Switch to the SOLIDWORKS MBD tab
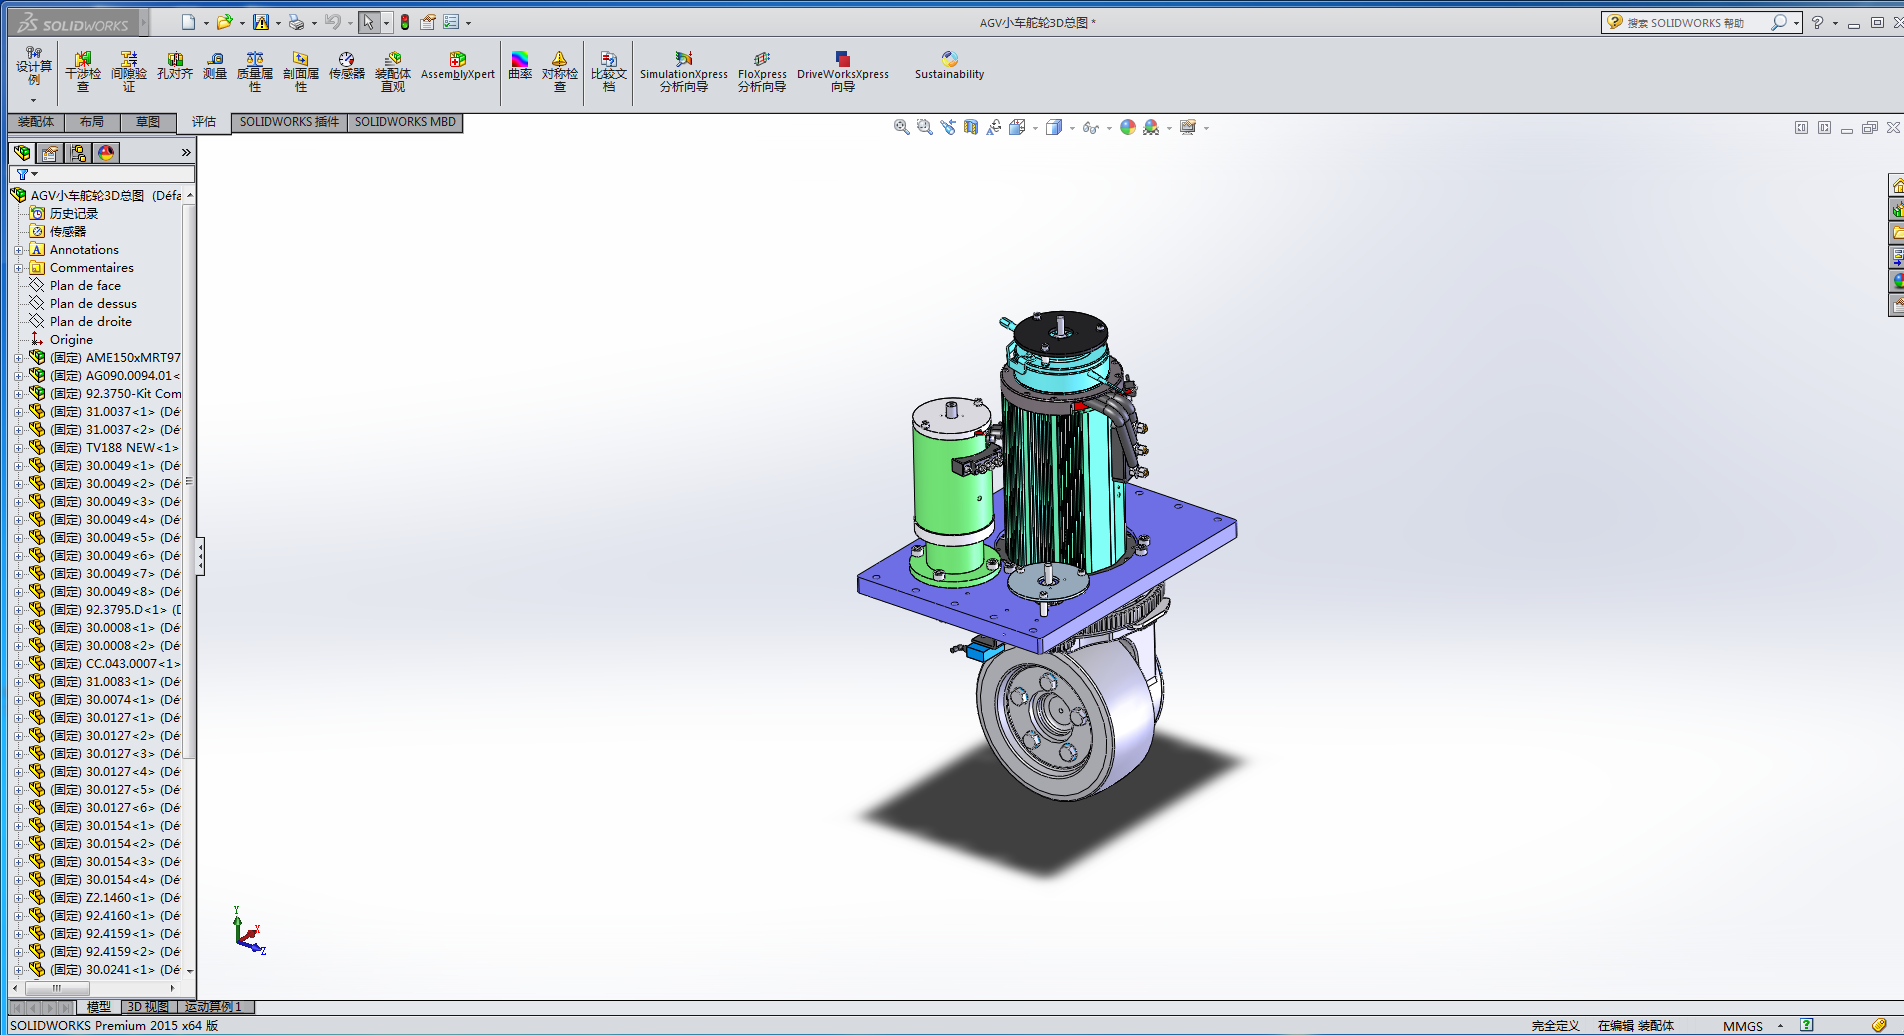 tap(405, 122)
